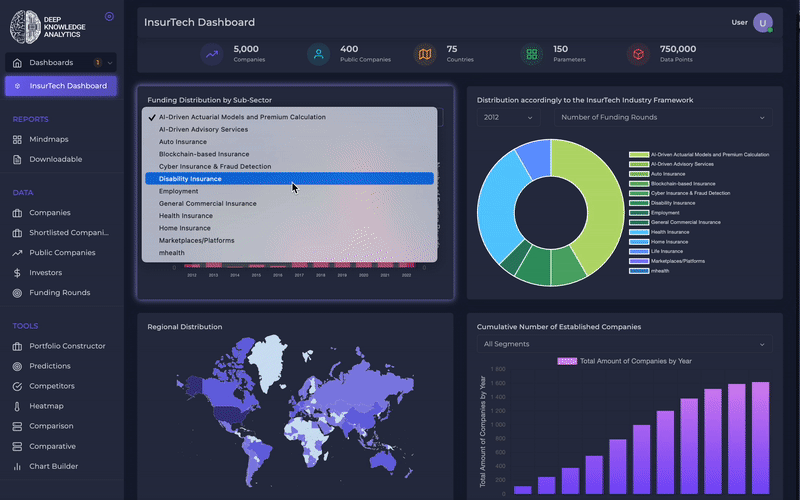This screenshot has height=500, width=800.
Task: Open the All Segments dropdown
Action: click(x=624, y=344)
